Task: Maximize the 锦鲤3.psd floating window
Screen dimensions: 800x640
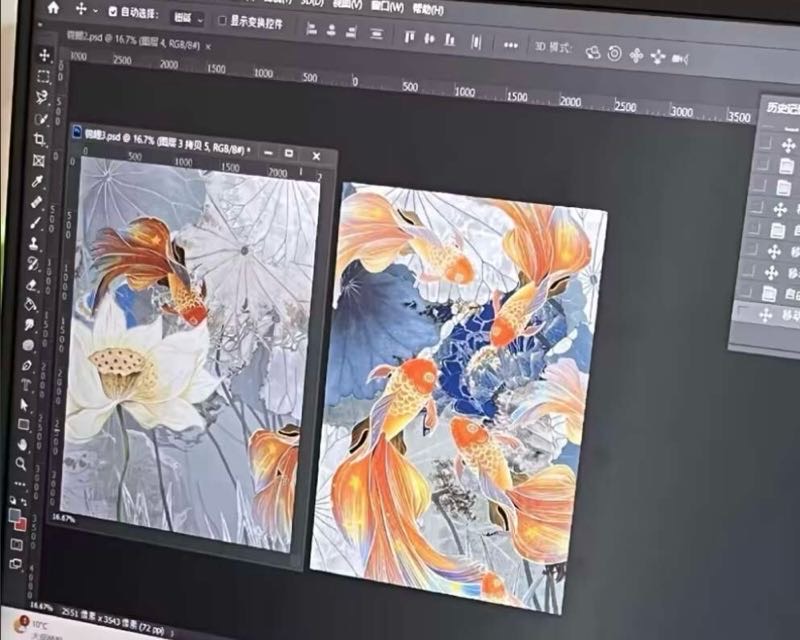Action: pos(288,153)
